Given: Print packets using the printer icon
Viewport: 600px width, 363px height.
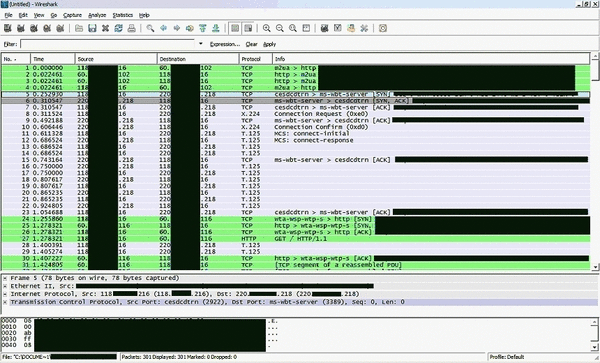Looking at the screenshot, I should click(131, 28).
